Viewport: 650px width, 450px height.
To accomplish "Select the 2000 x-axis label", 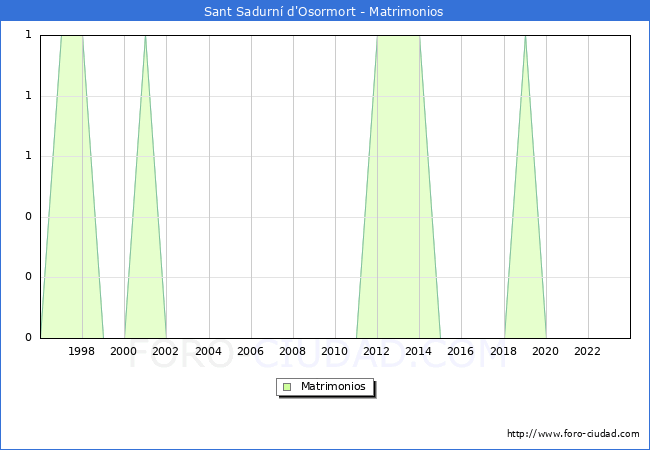I will tap(124, 351).
